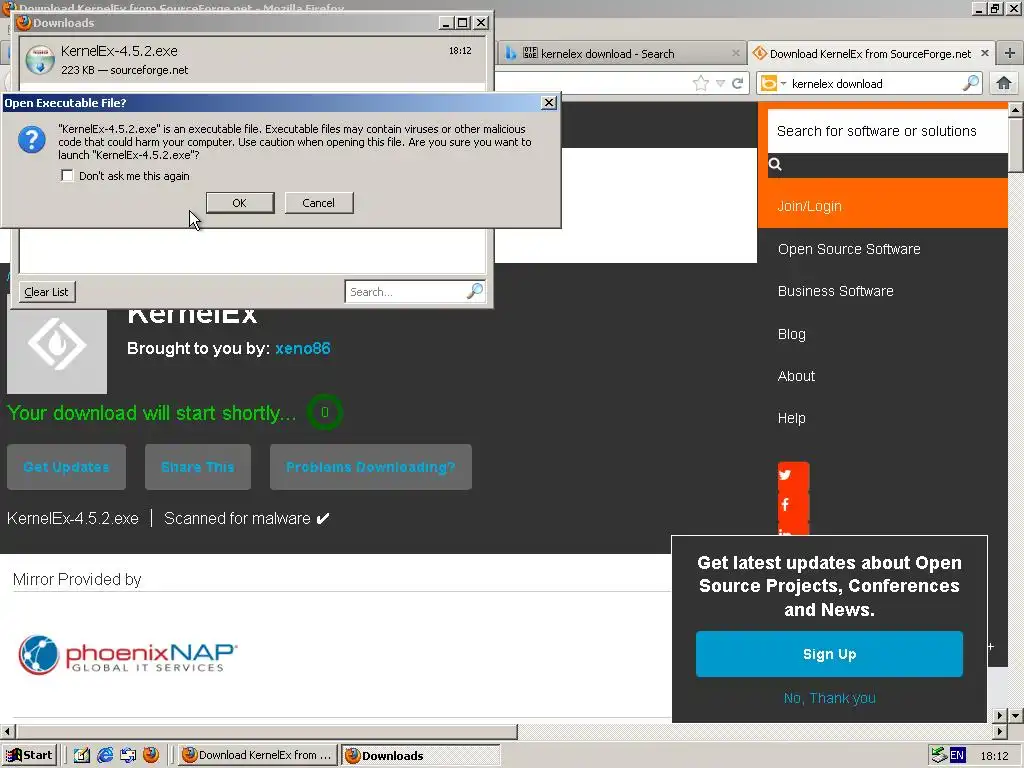Click the SourceForge search magnifier icon
Viewport: 1024px width, 768px height.
click(x=775, y=164)
